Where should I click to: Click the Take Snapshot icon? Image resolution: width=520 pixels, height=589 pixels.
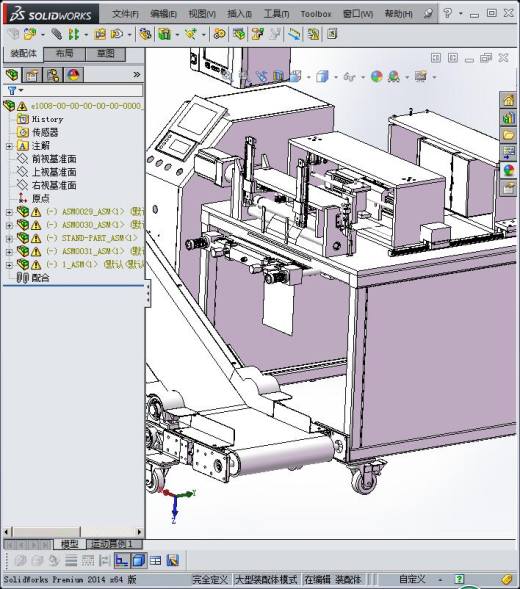(x=332, y=34)
